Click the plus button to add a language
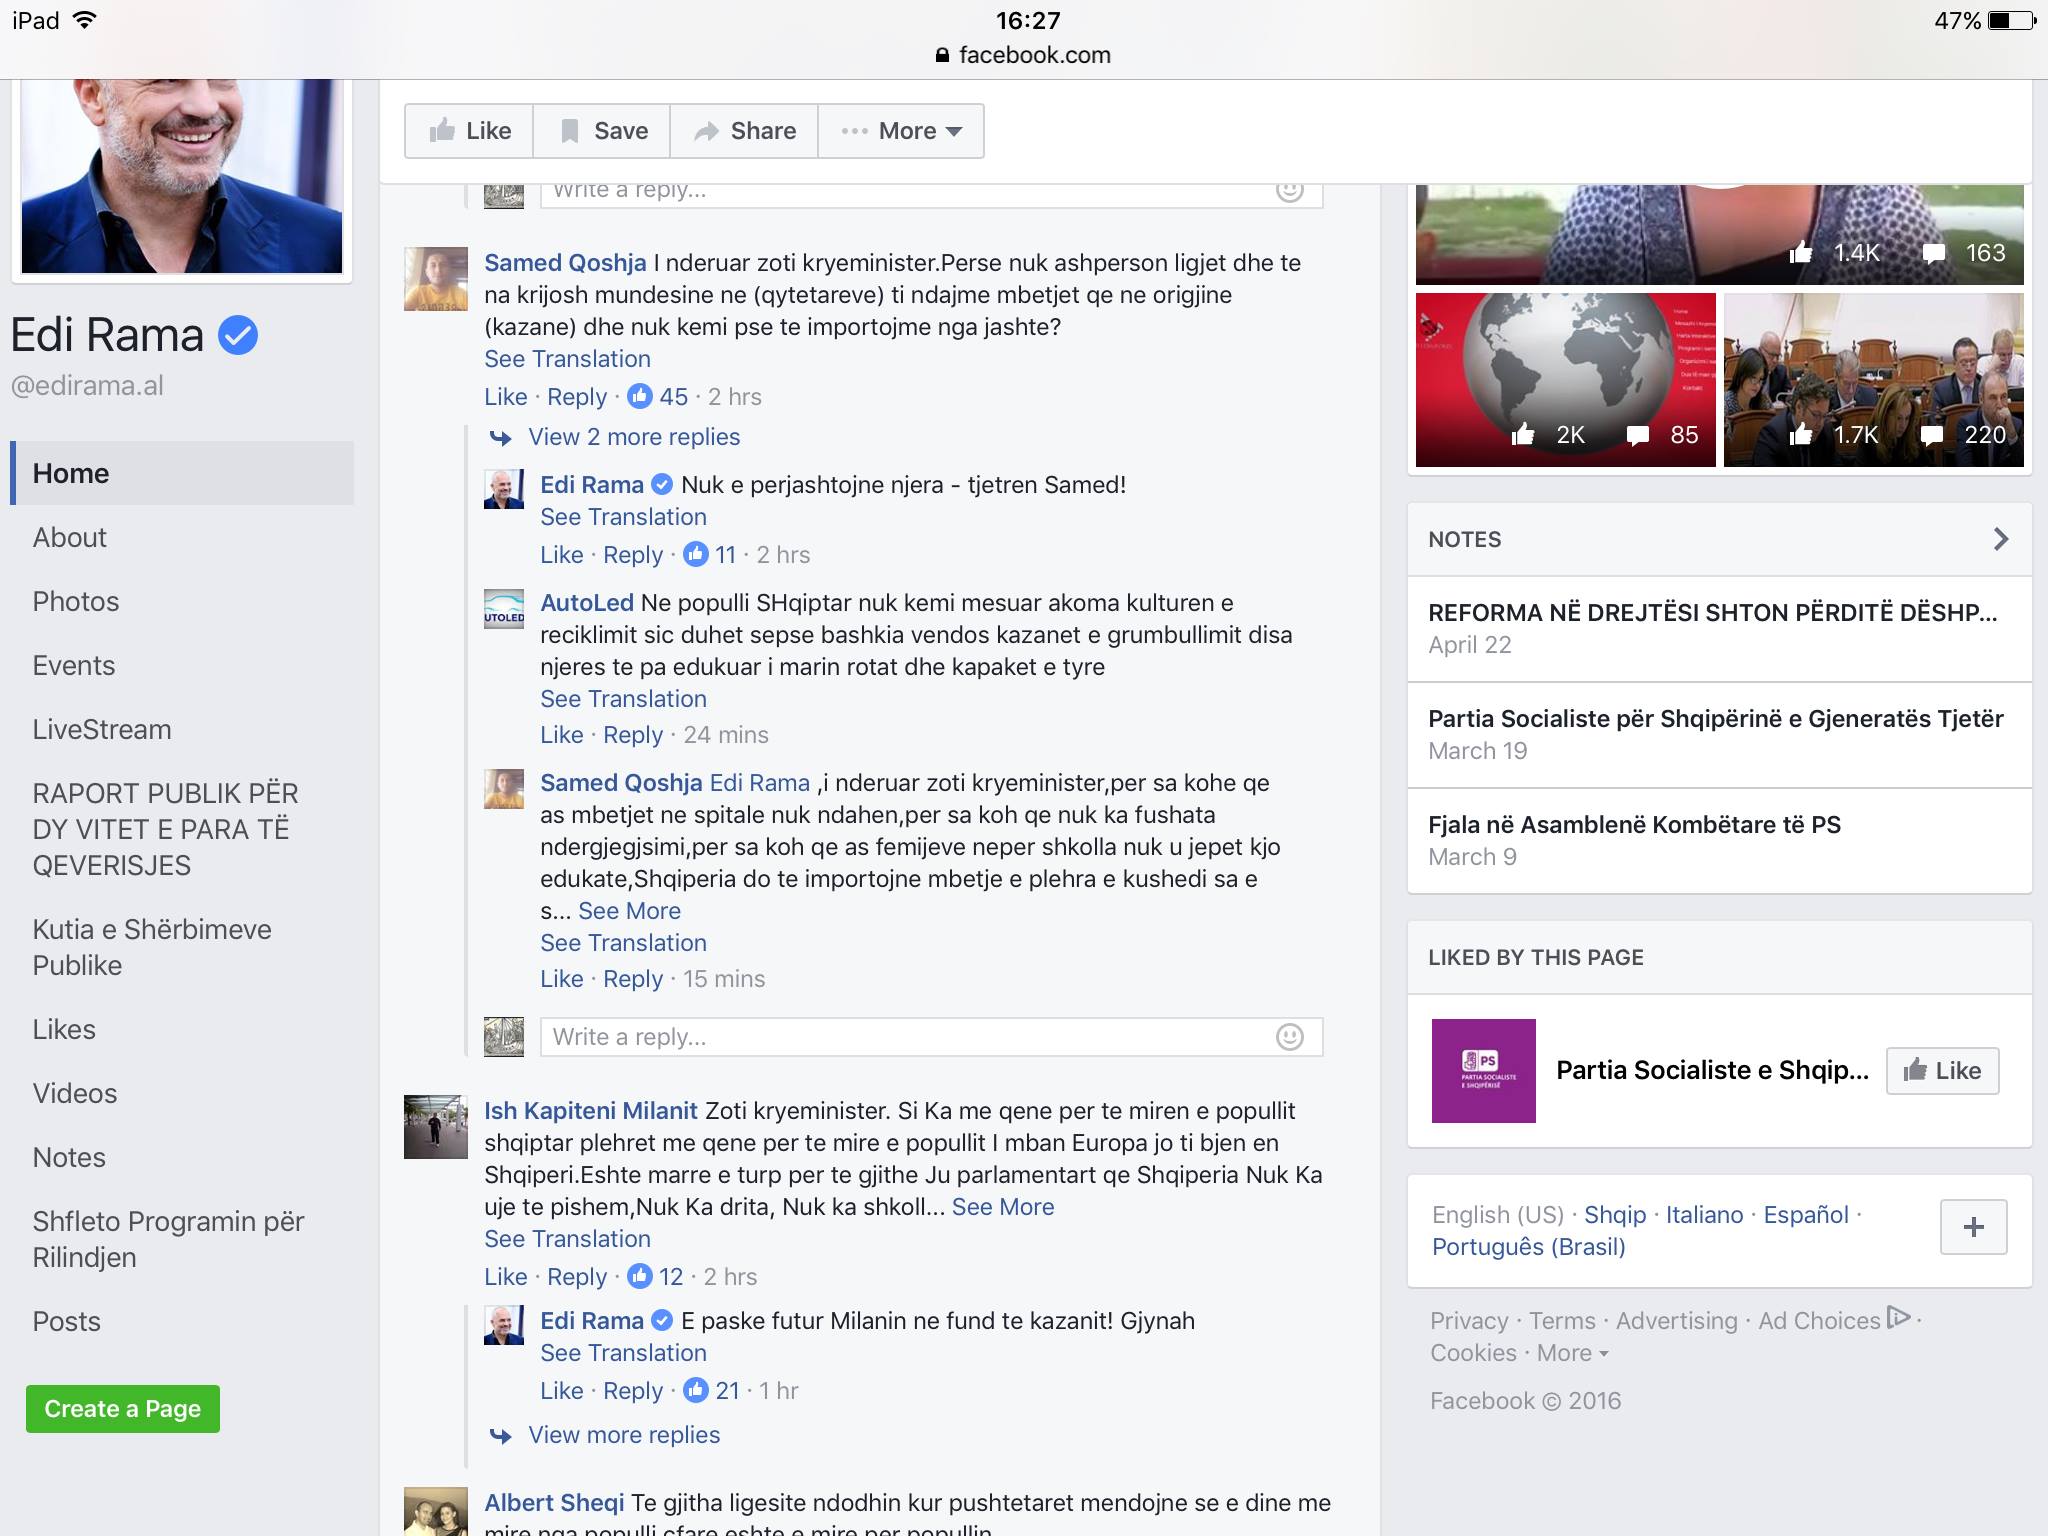 coord(1973,1227)
